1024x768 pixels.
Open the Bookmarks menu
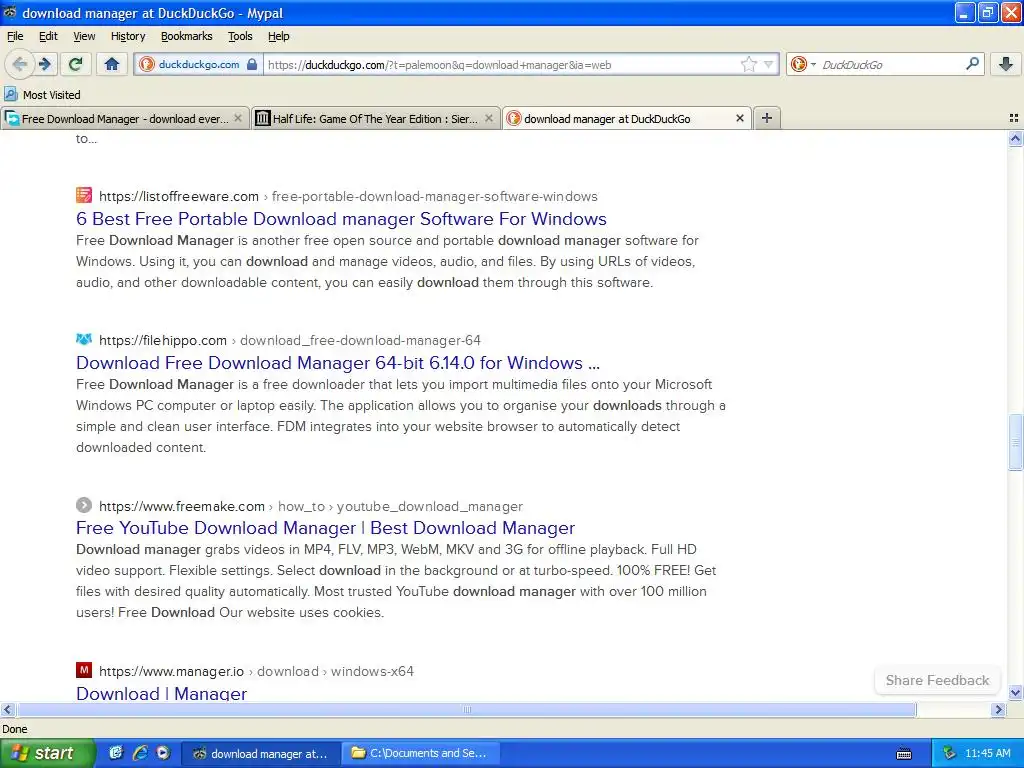[x=186, y=36]
